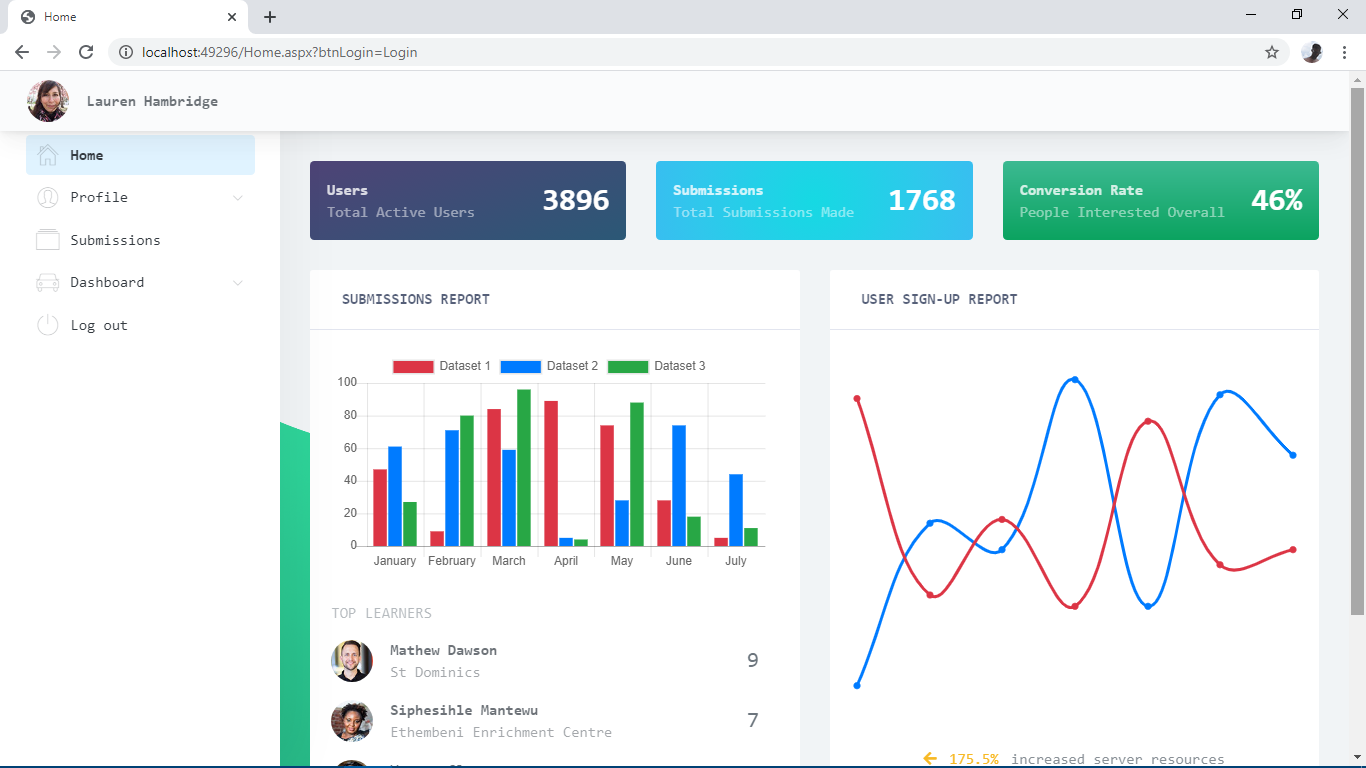
Task: Click the Profile user icon in sidebar
Action: 47,198
